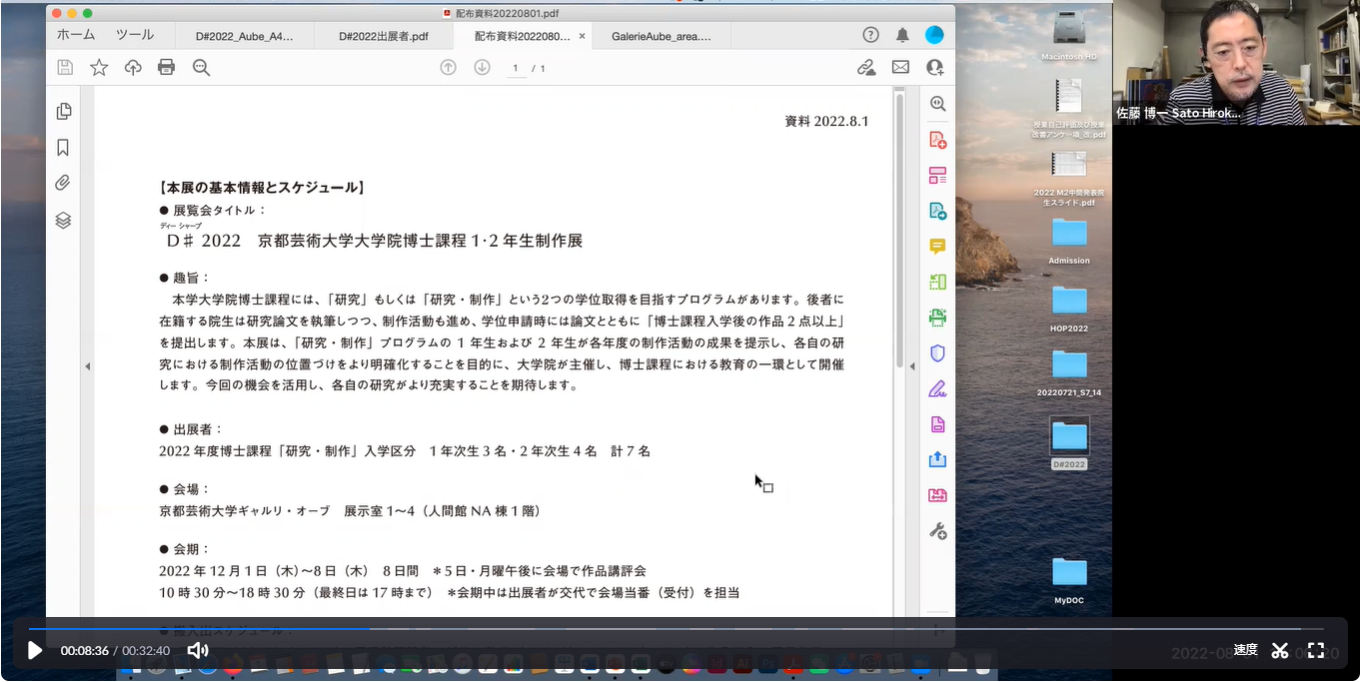This screenshot has height=682, width=1363.
Task: Select the Macintosh HD desktop drive
Action: click(x=1069, y=34)
